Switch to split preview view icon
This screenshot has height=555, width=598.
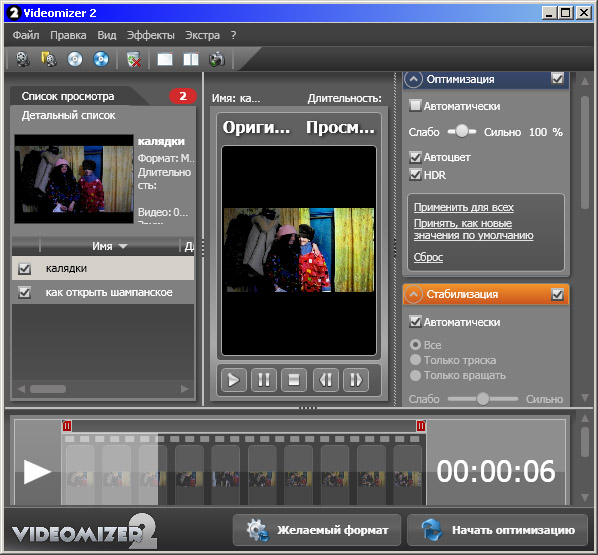[191, 60]
